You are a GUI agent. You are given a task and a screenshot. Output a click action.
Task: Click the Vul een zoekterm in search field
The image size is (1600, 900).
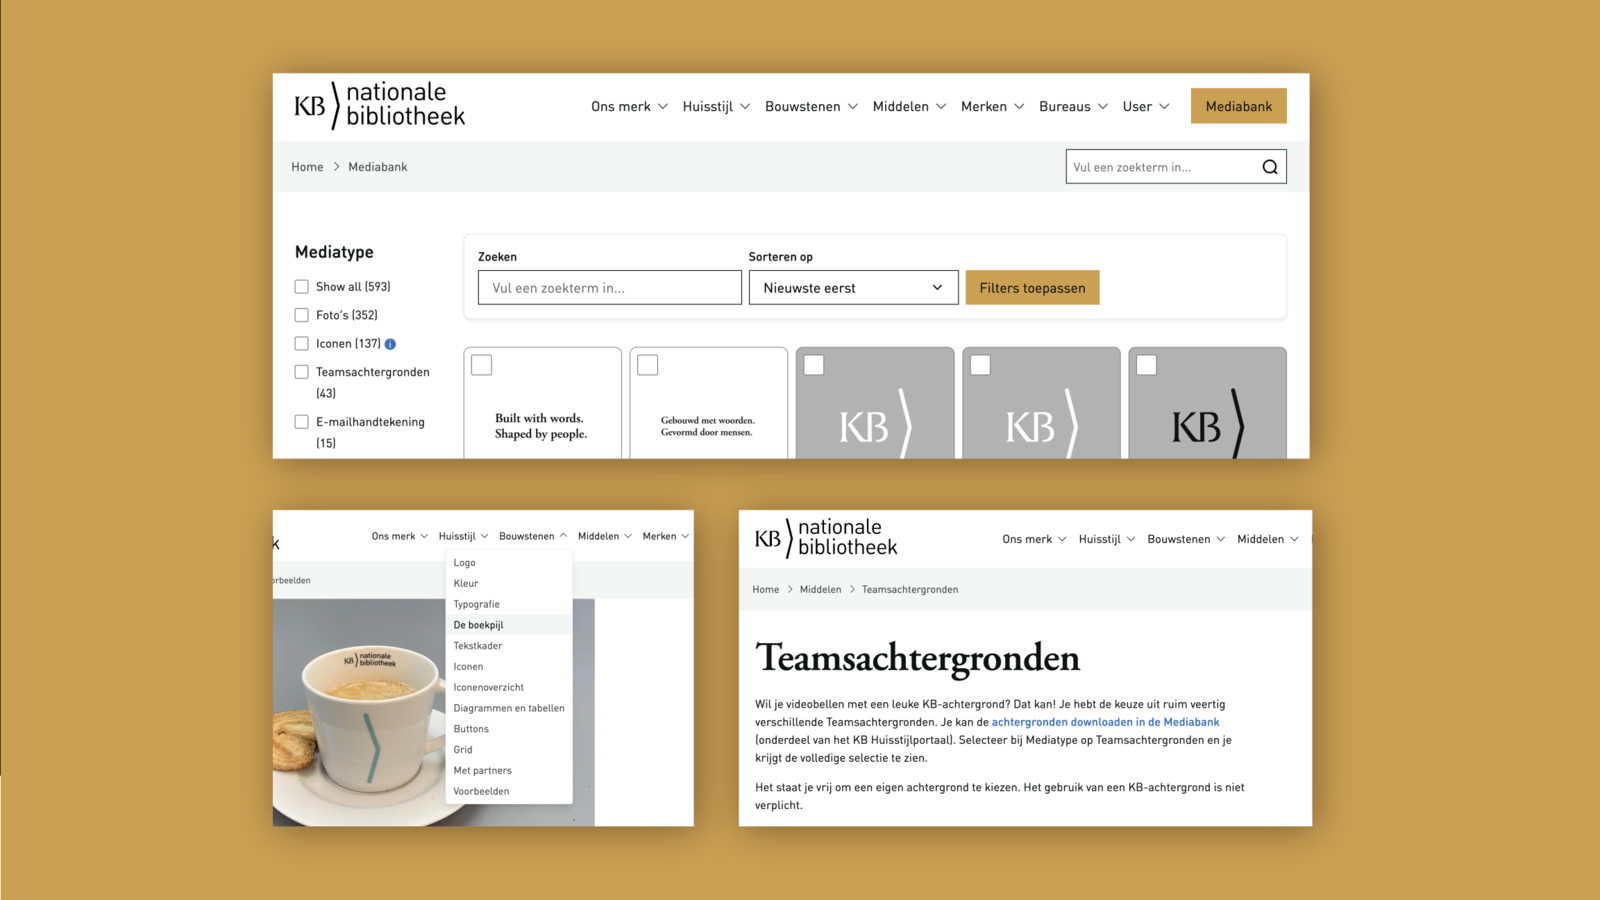tap(609, 287)
